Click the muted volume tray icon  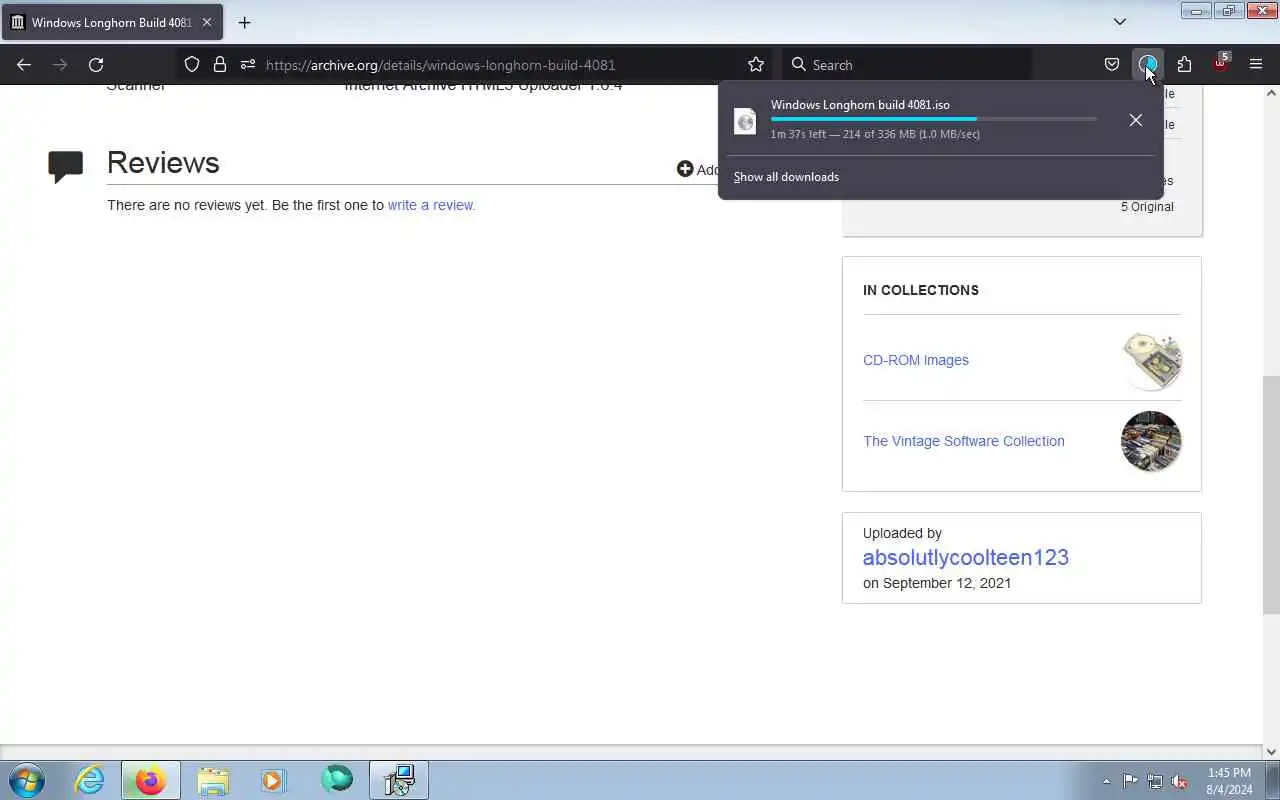tap(1180, 781)
